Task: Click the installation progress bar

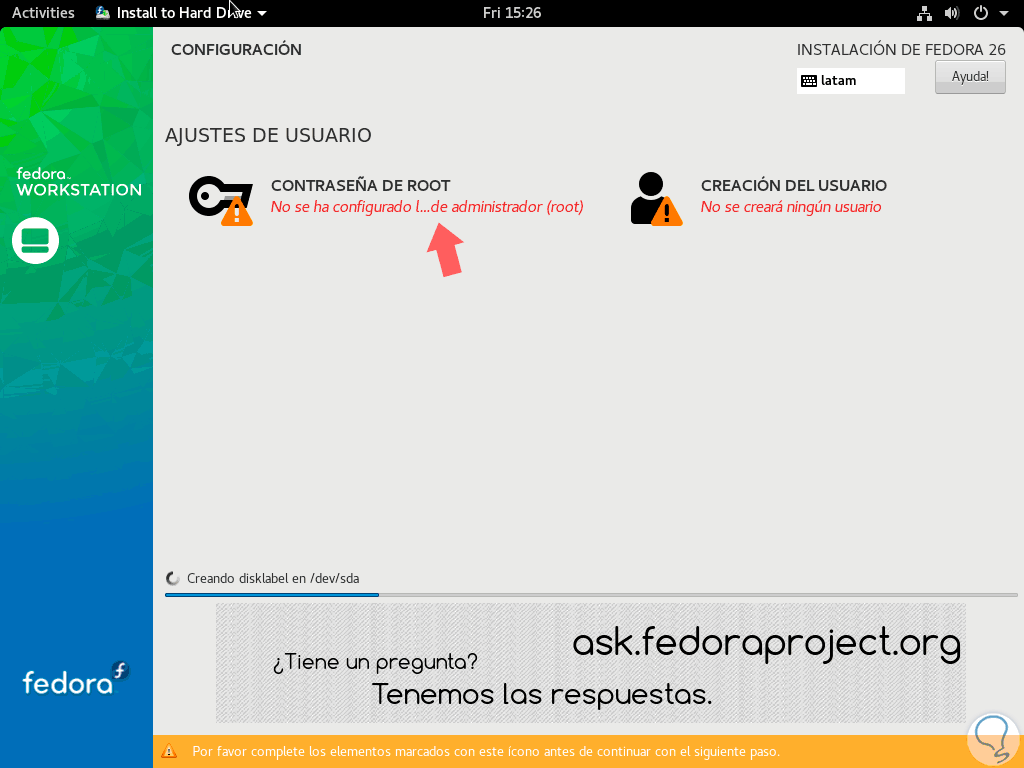Action: (x=591, y=595)
